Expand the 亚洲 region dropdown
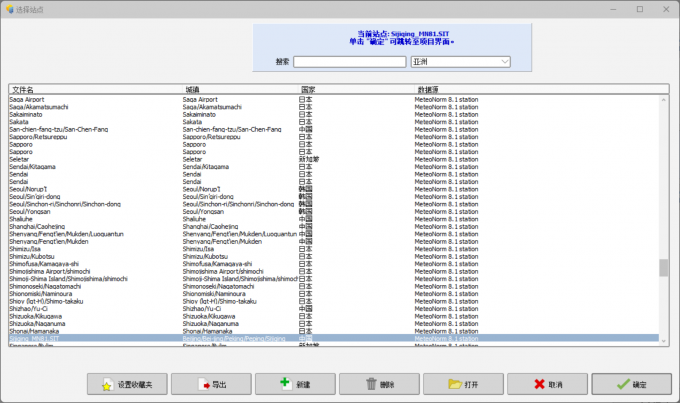Viewport: 680px width, 403px height. coord(504,62)
